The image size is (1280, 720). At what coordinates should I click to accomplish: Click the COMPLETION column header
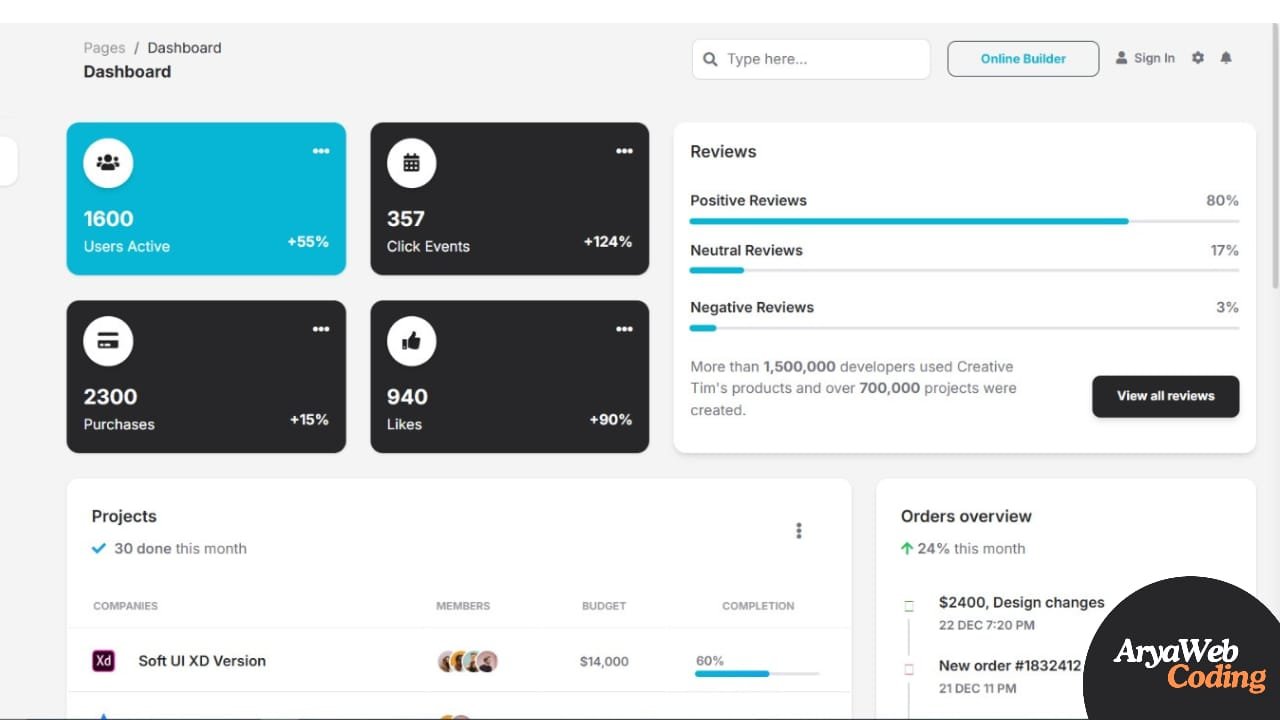tap(758, 606)
